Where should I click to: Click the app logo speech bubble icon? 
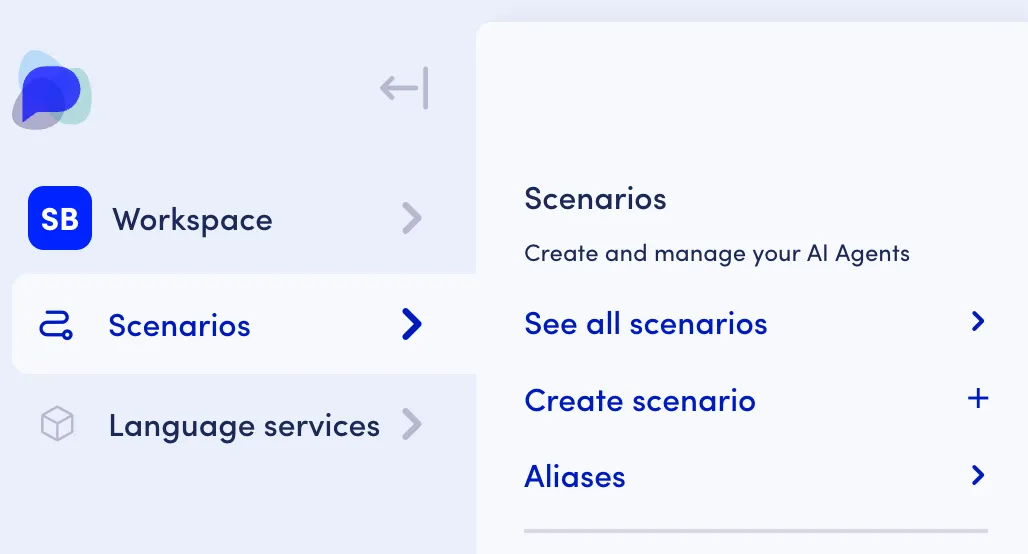(x=52, y=90)
